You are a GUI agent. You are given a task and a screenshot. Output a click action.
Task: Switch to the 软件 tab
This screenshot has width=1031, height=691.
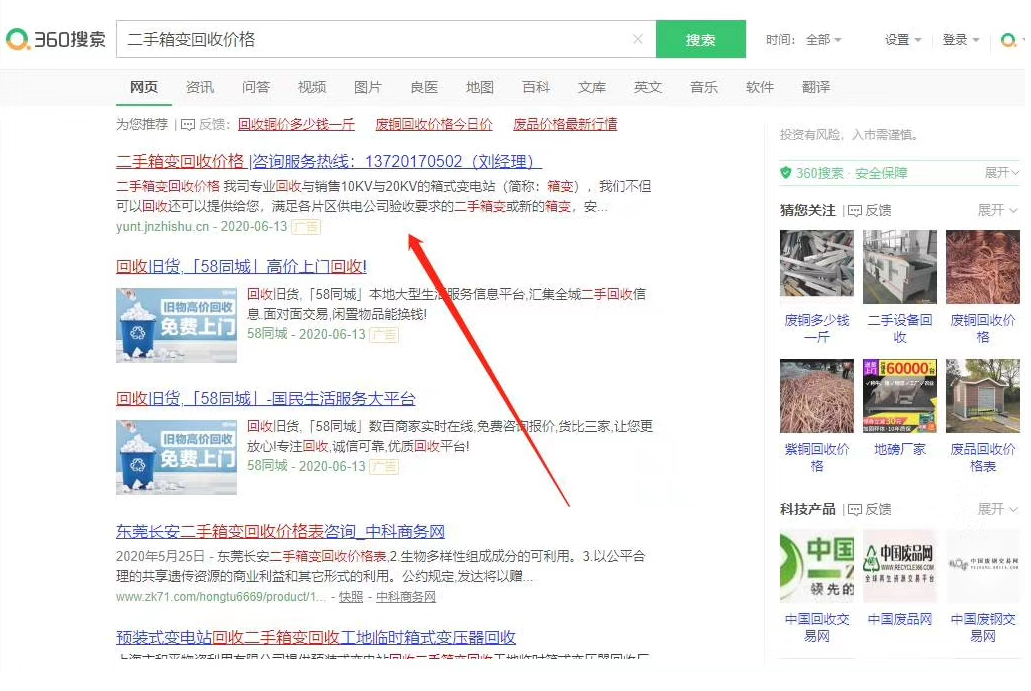coord(760,87)
